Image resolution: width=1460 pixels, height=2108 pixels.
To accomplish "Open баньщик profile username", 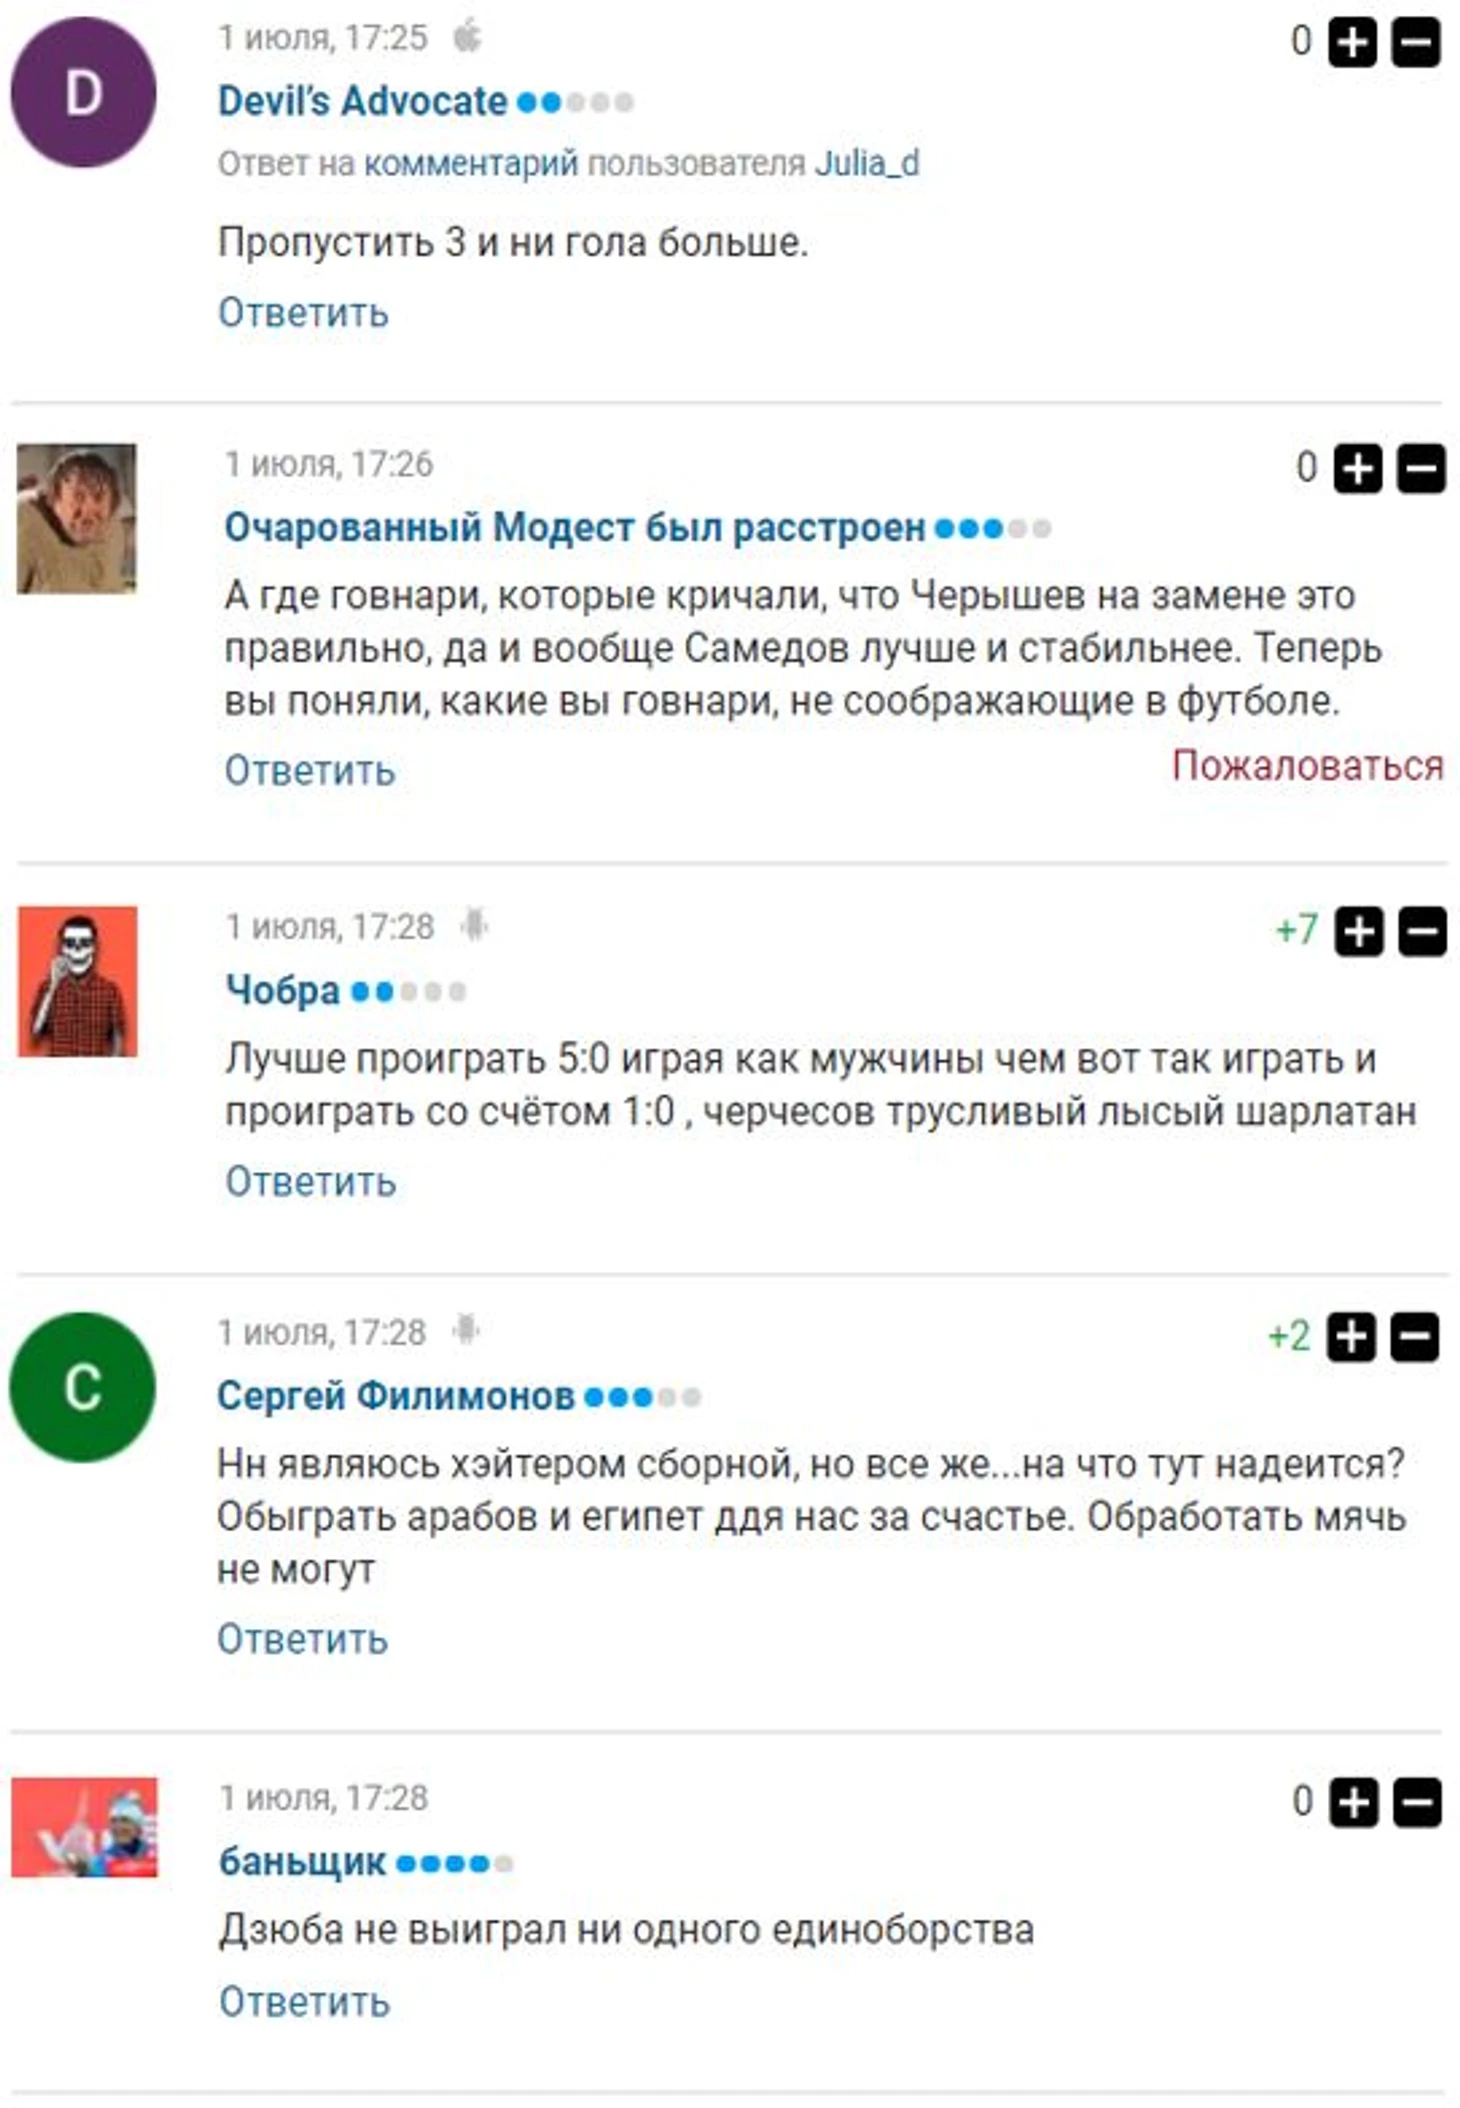I will pyautogui.click(x=302, y=1861).
